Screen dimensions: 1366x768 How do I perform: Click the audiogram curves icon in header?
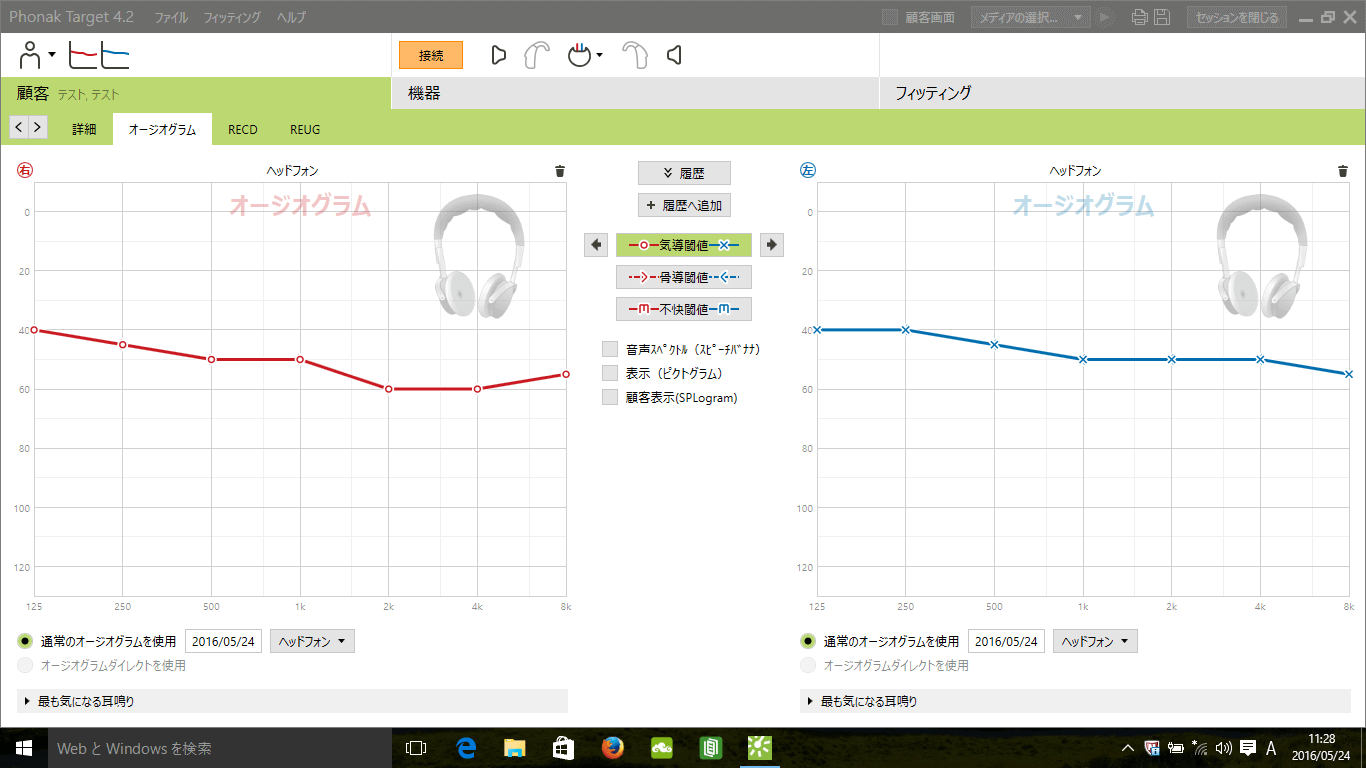98,55
